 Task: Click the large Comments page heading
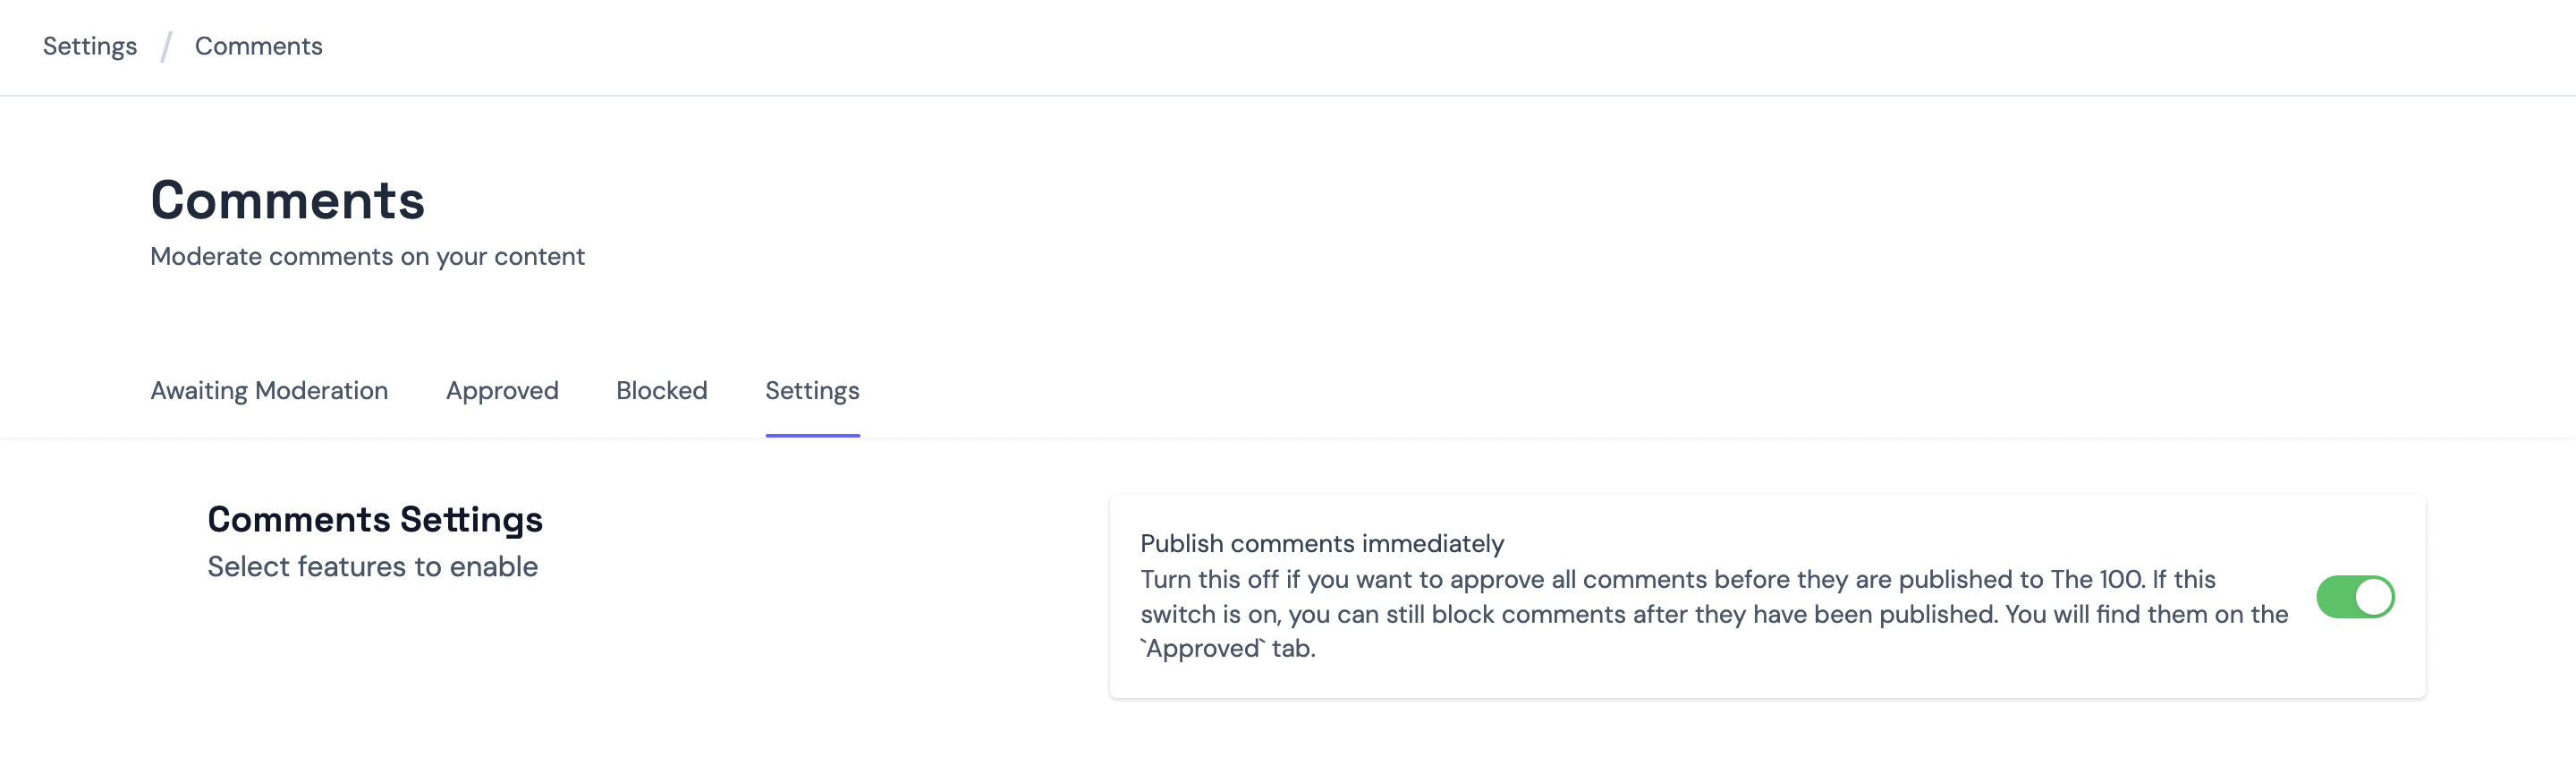pos(287,200)
